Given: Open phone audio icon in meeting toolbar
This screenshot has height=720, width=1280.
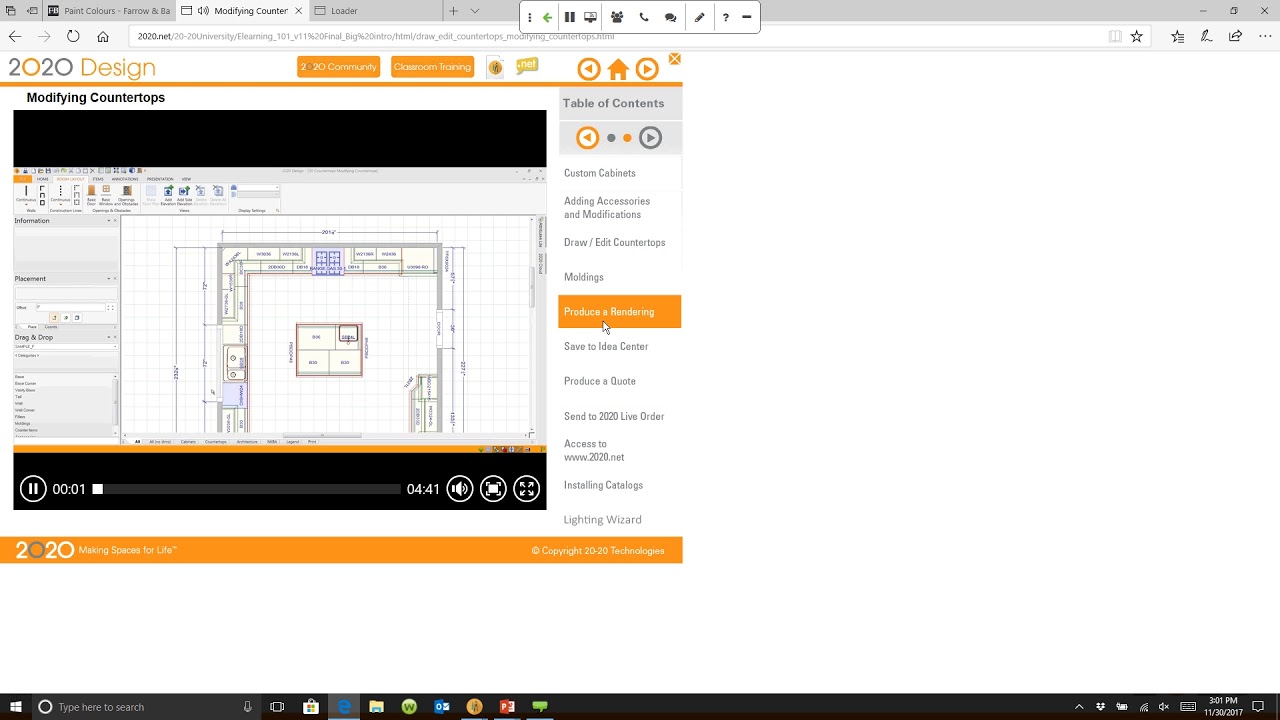Looking at the screenshot, I should tap(644, 17).
